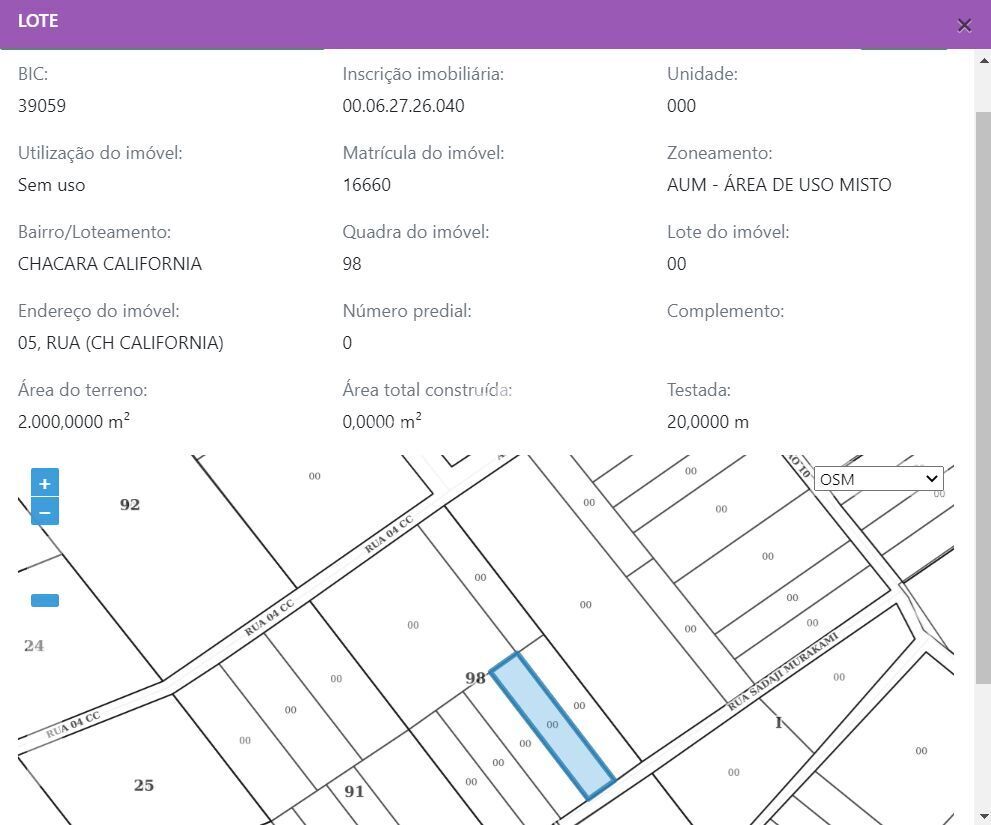Zoom in on the lot map
The height and width of the screenshot is (825, 991).
45,483
